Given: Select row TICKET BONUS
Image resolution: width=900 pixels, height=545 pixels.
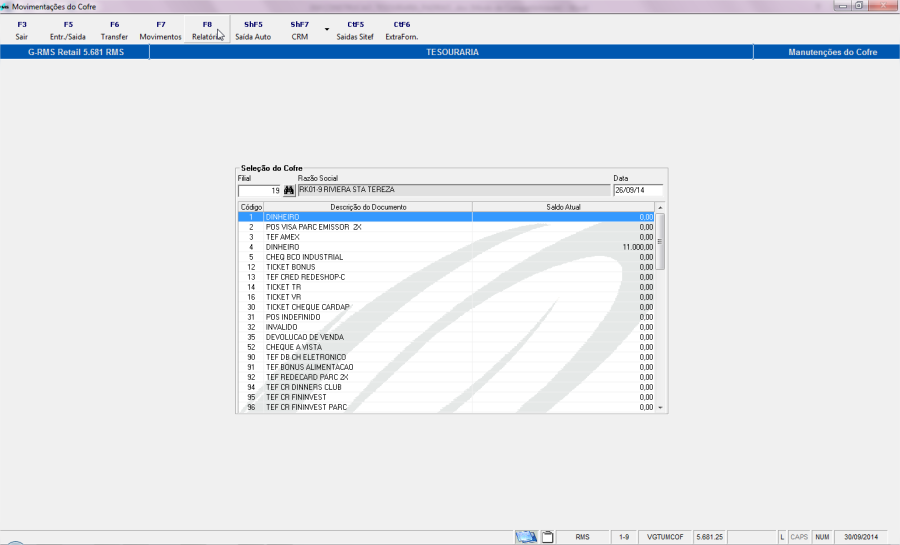Looking at the screenshot, I should point(446,267).
